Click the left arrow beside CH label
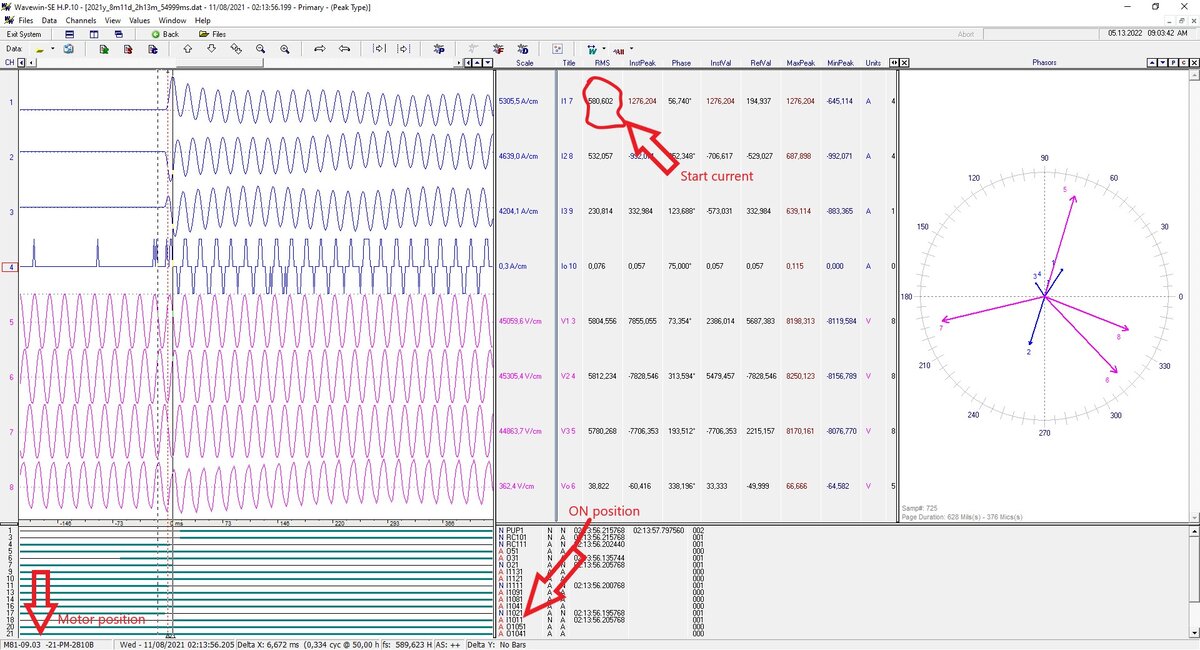1200x650 pixels. pyautogui.click(x=21, y=63)
